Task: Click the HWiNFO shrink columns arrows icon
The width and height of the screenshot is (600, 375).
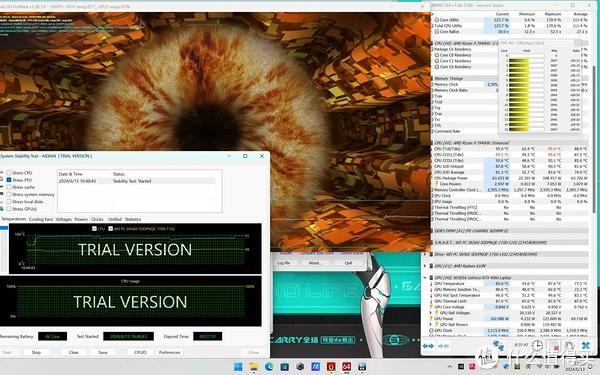Action: pyautogui.click(x=443, y=346)
